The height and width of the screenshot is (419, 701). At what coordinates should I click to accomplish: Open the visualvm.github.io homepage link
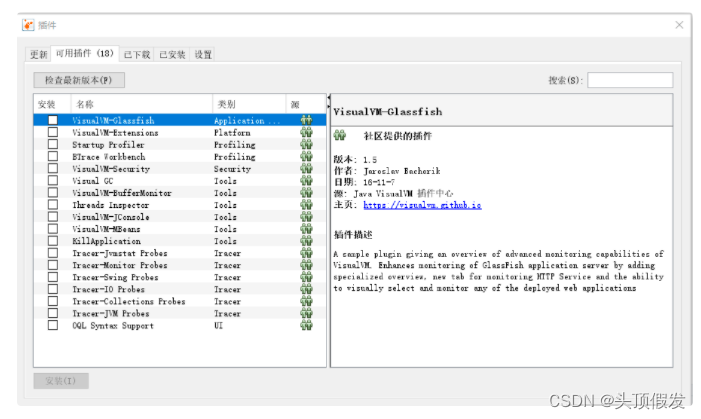[x=422, y=205]
